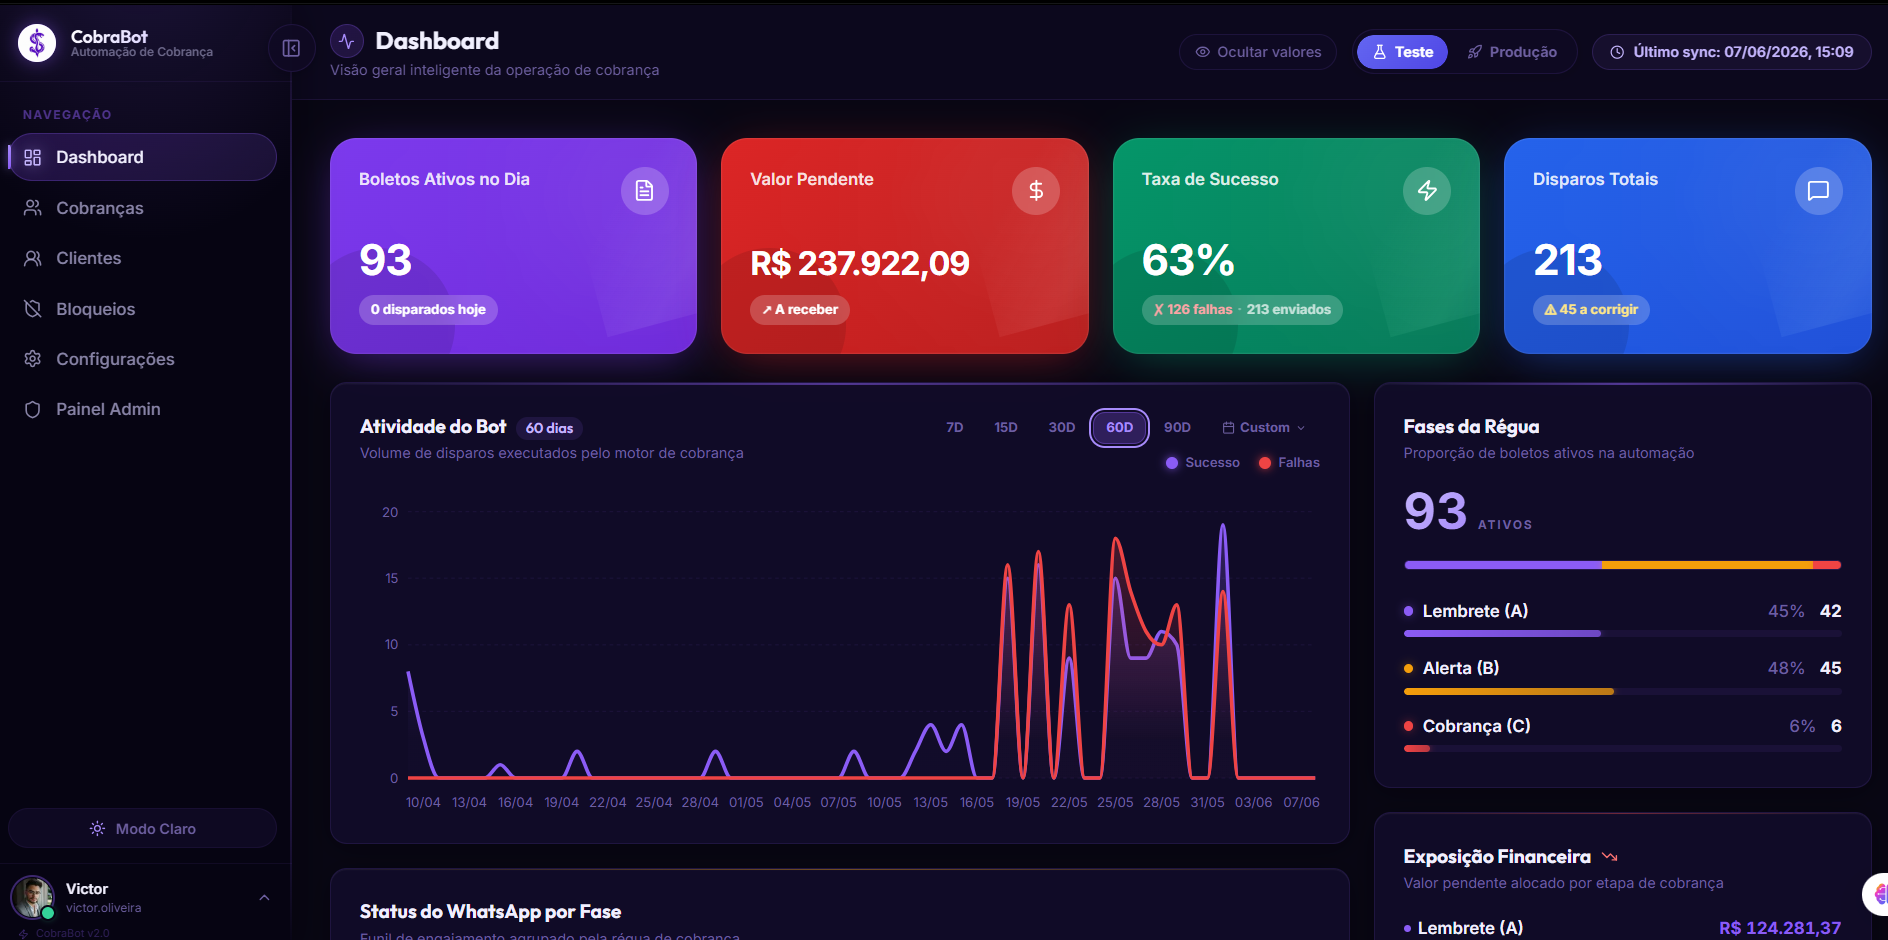Toggle Ocultar valores visibility
This screenshot has height=940, width=1888.
click(1258, 52)
